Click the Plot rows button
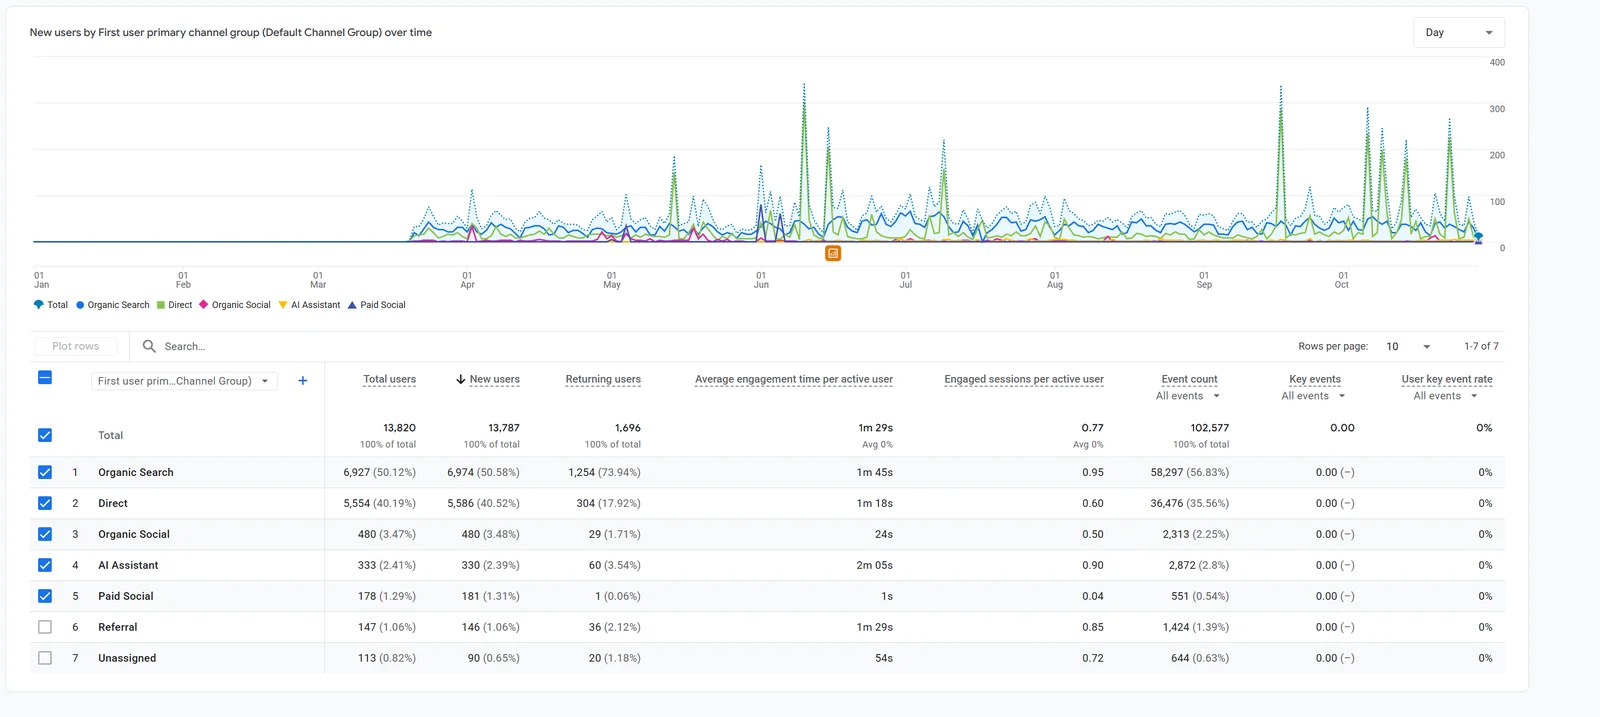1600x717 pixels. point(76,346)
